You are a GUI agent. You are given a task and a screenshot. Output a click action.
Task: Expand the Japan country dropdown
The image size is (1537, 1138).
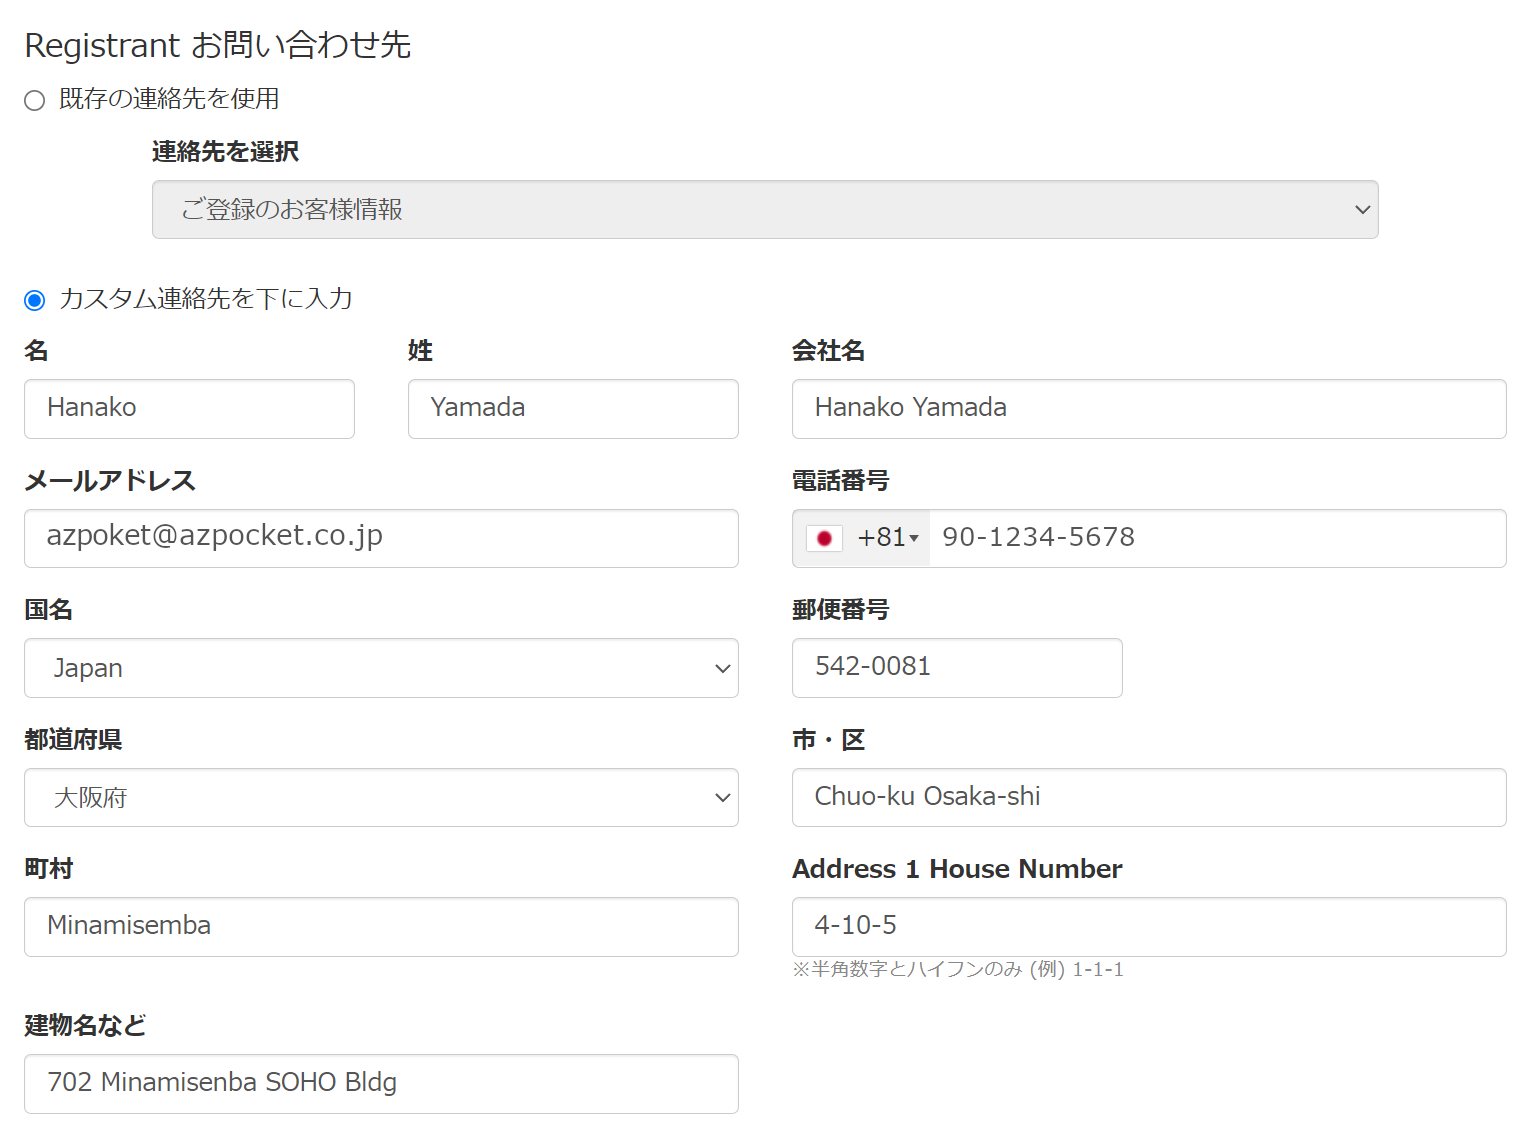380,668
